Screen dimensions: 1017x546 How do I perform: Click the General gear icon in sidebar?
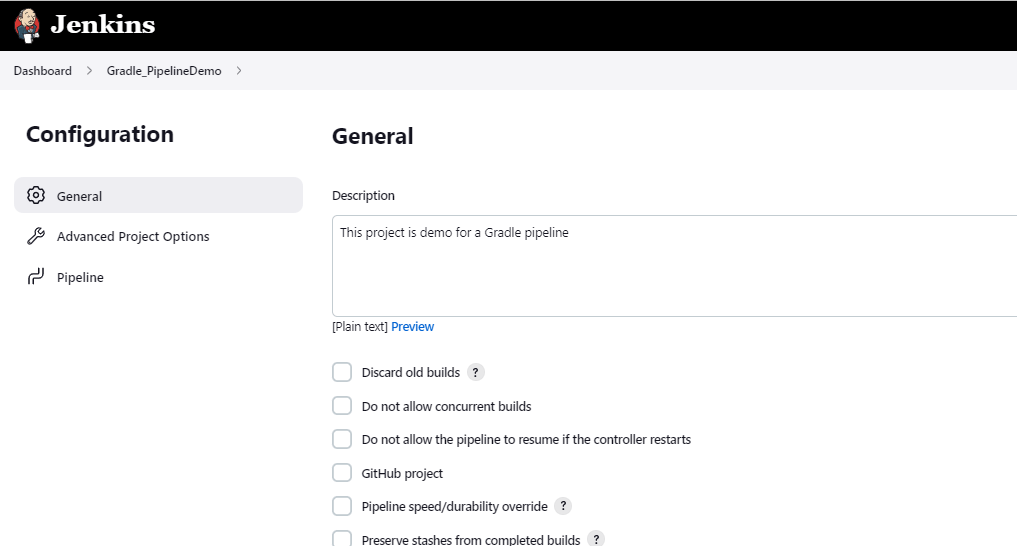[36, 196]
